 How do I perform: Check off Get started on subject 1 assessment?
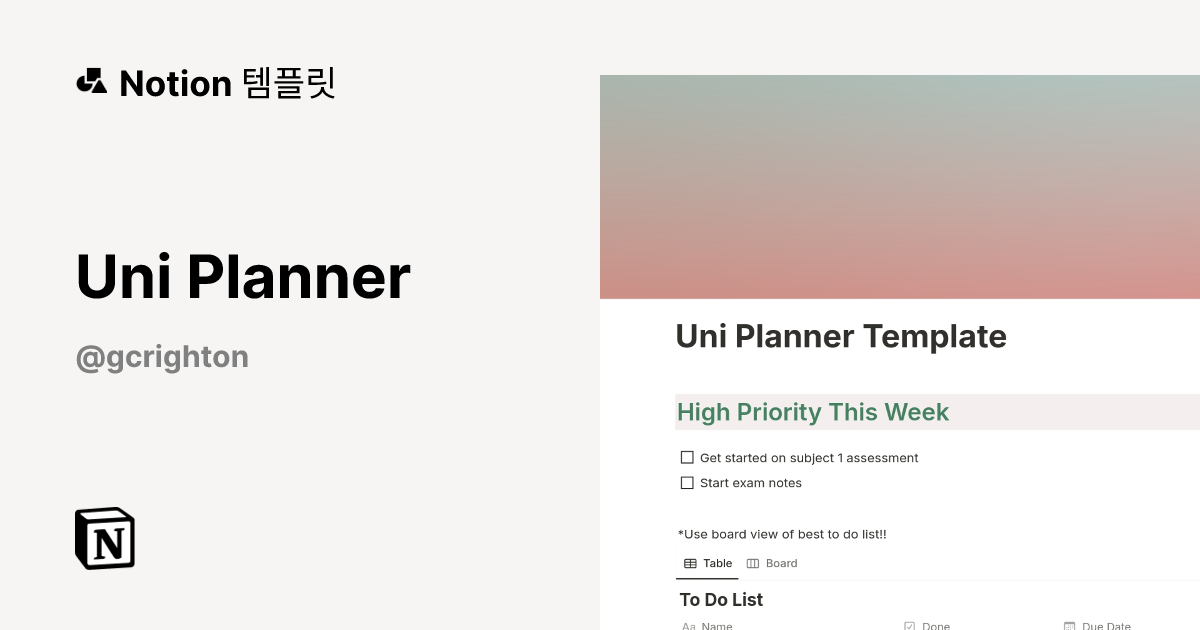click(x=687, y=457)
